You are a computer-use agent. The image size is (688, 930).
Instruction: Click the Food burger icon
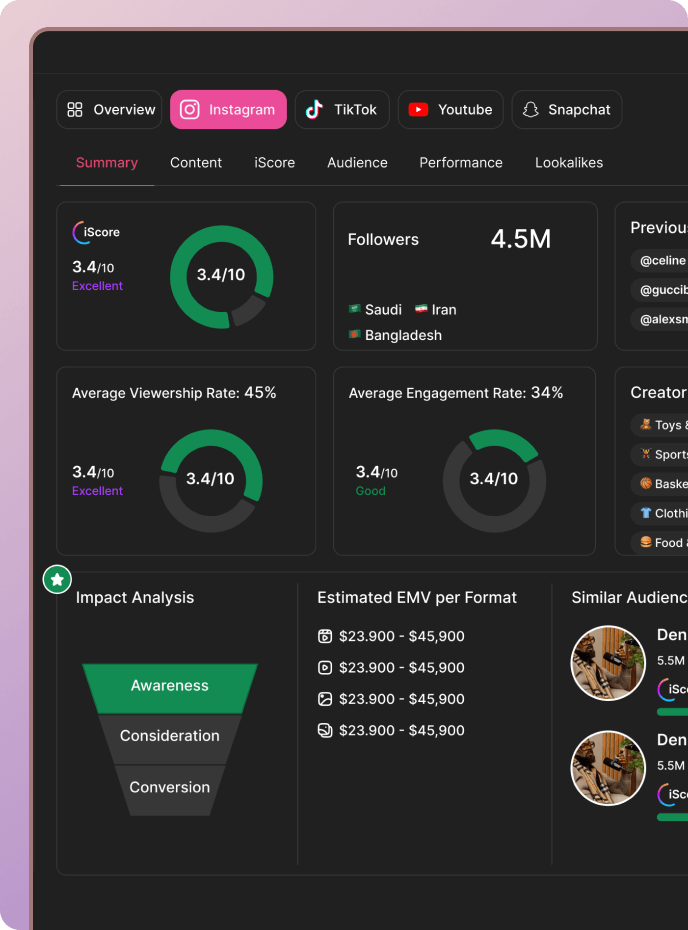pos(646,542)
